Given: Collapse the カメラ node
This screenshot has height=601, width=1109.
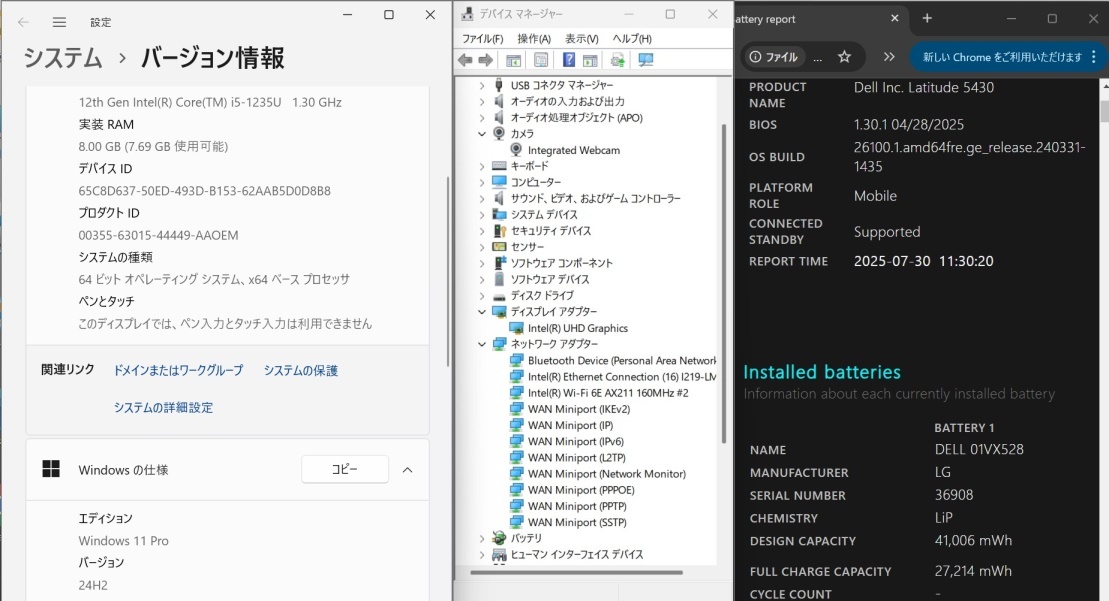Looking at the screenshot, I should (x=482, y=134).
